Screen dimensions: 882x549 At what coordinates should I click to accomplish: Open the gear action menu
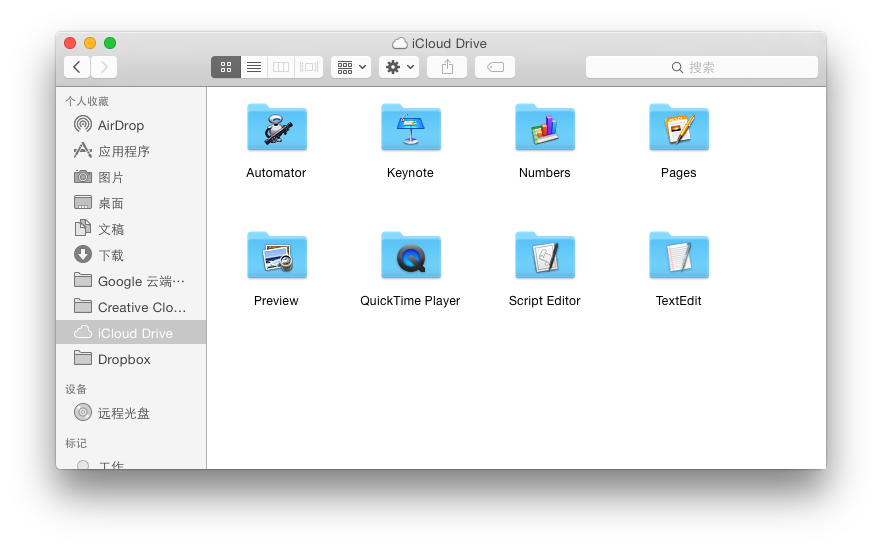(x=399, y=67)
